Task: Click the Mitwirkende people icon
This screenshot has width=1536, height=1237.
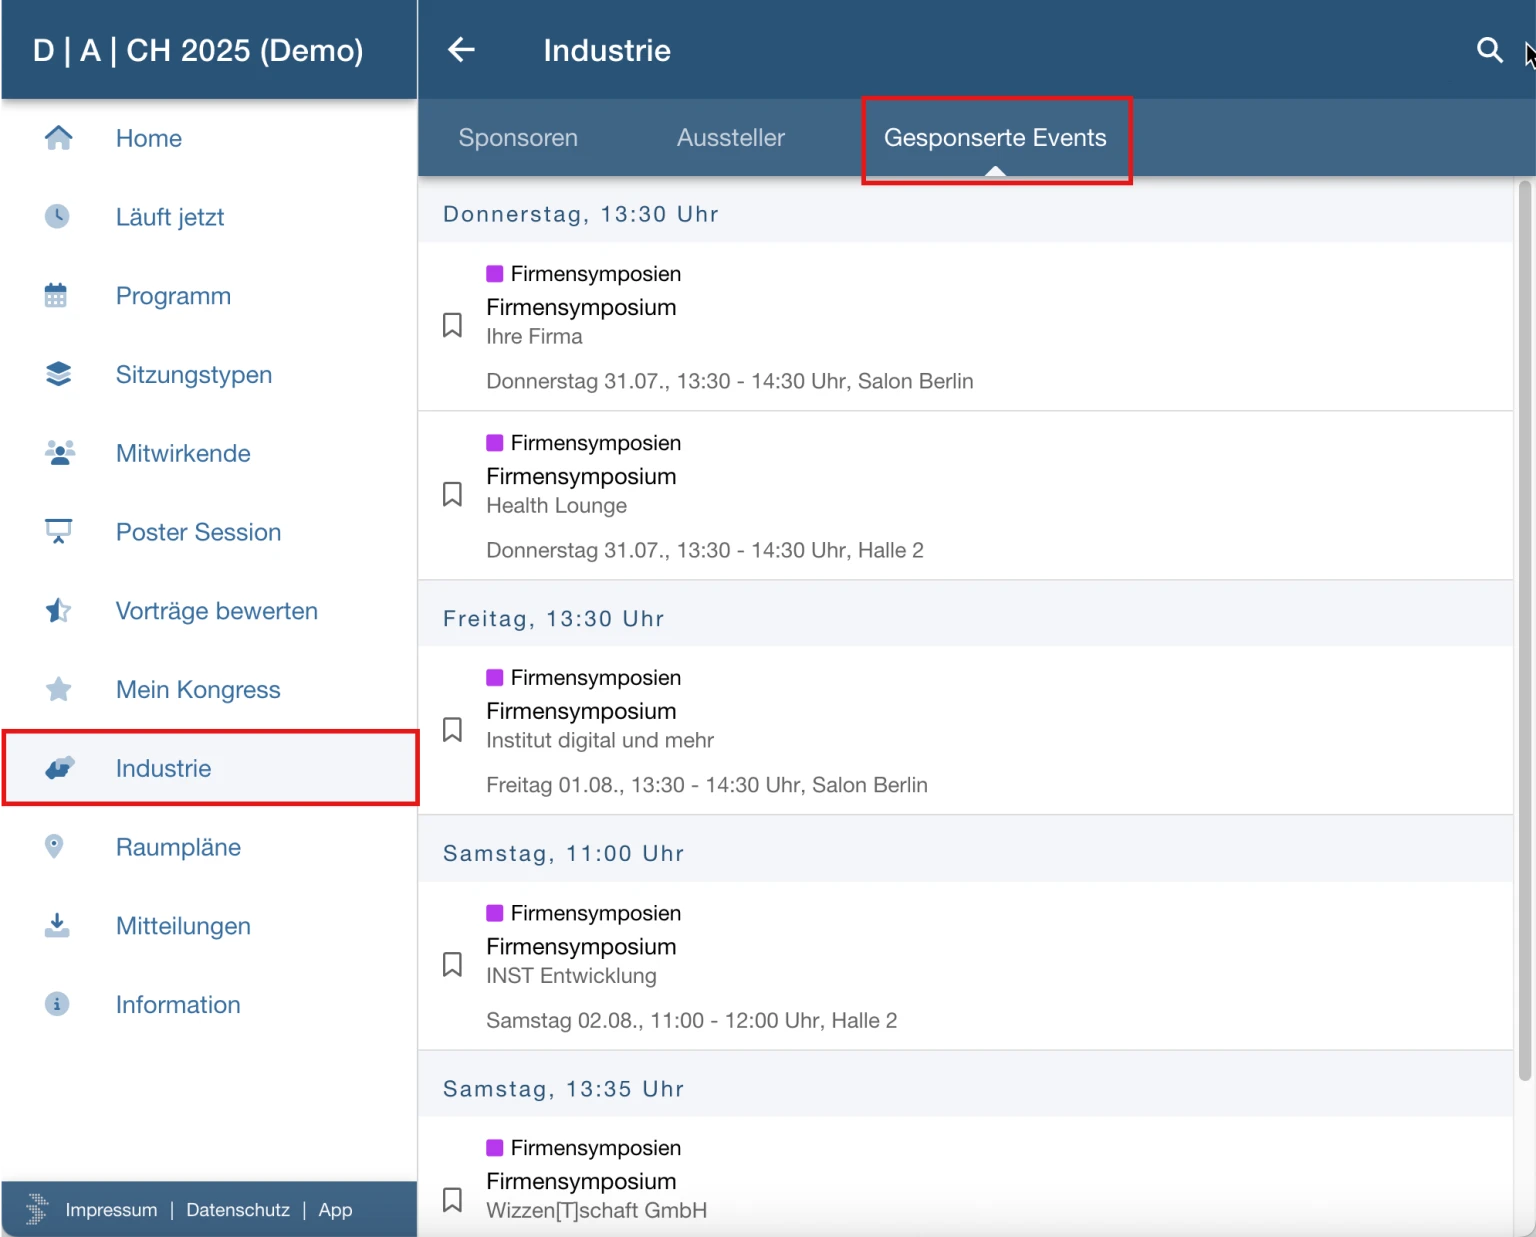Action: [x=59, y=453]
